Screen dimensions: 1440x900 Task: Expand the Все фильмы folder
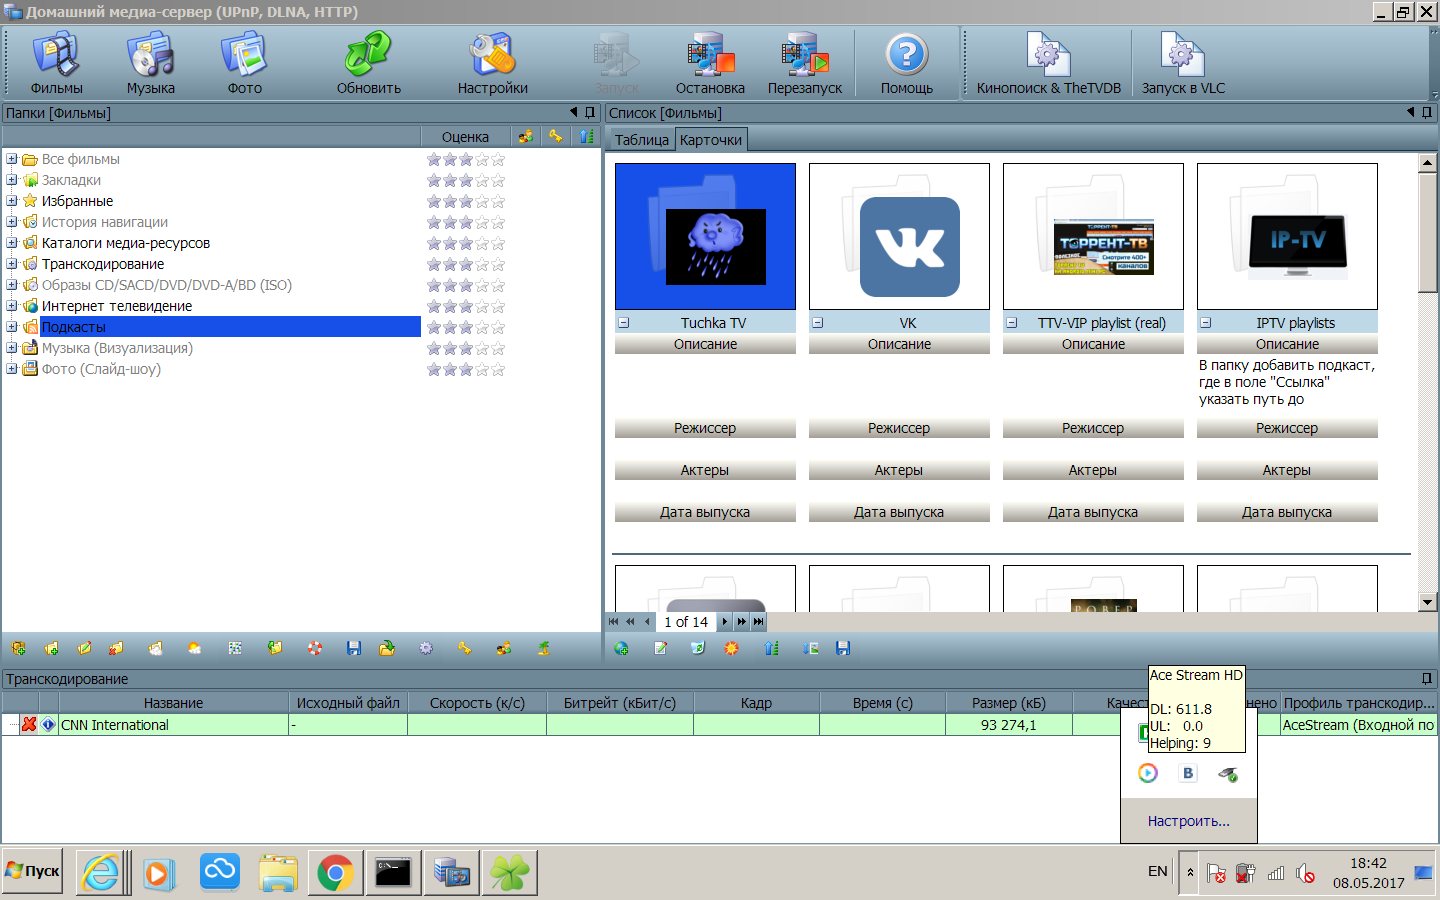11,159
